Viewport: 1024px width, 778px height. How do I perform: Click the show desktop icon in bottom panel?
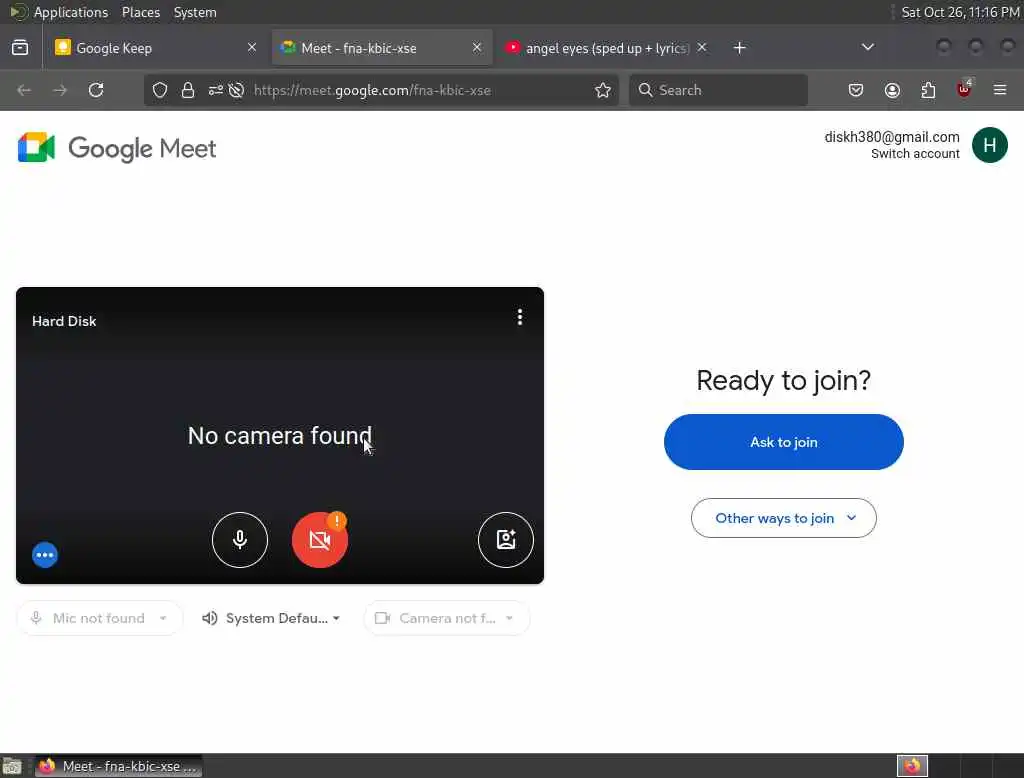coord(12,766)
